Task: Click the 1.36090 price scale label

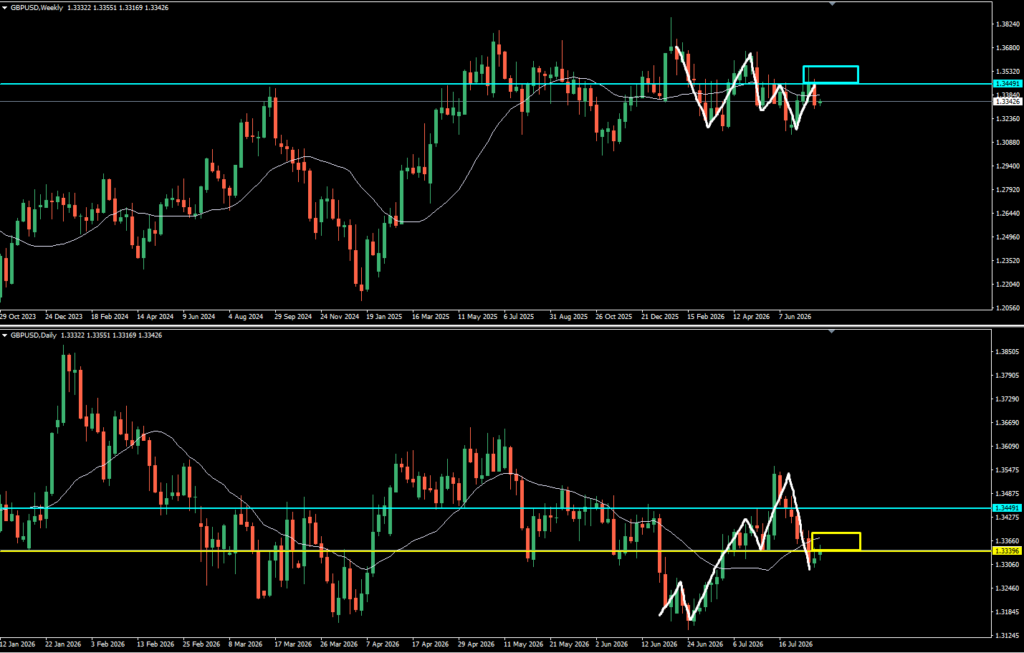Action: click(x=1009, y=447)
